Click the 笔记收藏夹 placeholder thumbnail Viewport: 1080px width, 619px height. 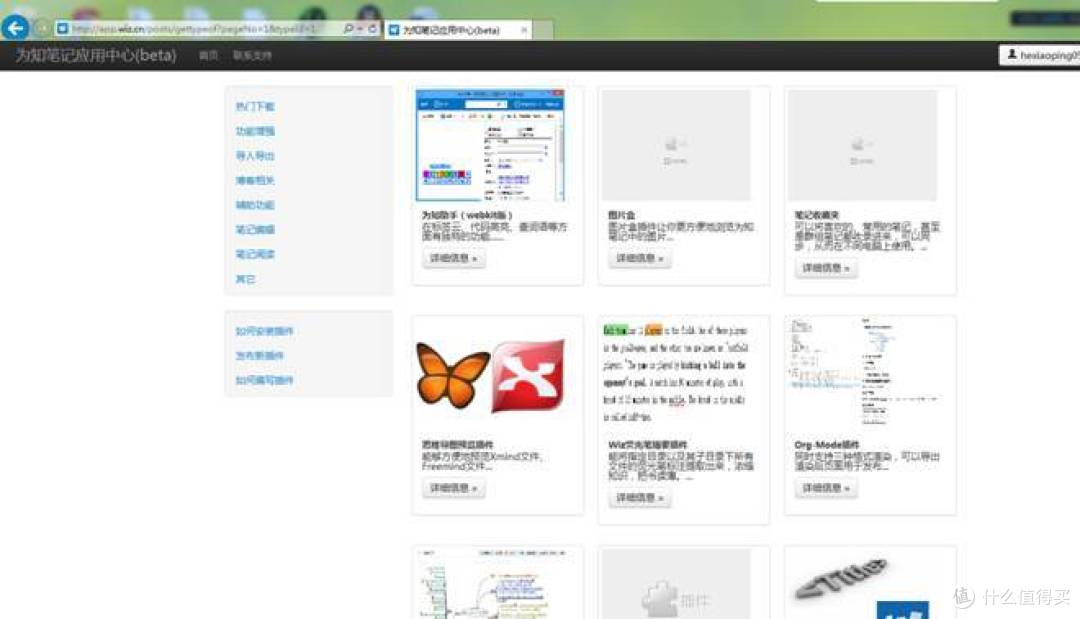coord(862,145)
